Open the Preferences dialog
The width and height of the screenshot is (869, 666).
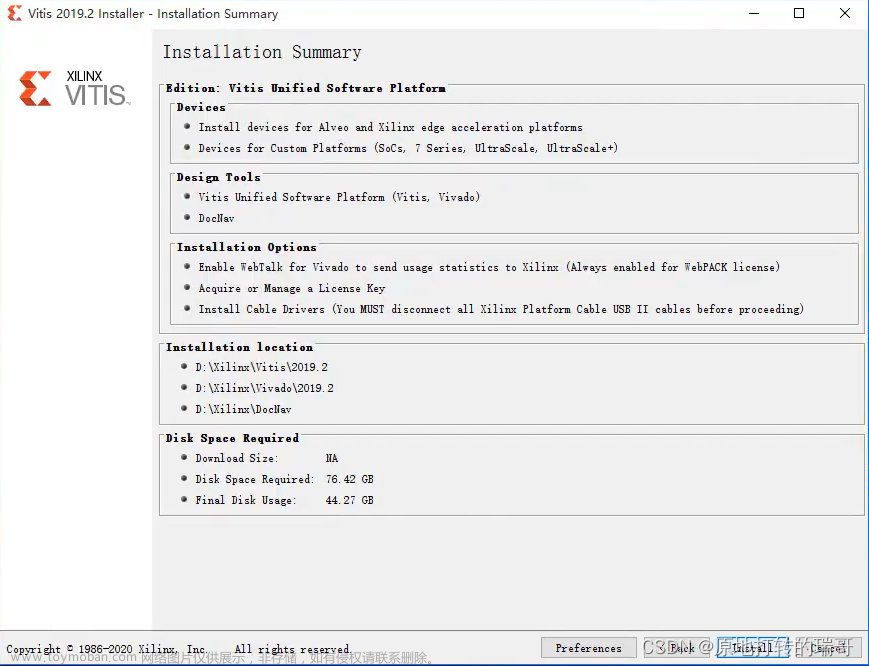pyautogui.click(x=588, y=648)
